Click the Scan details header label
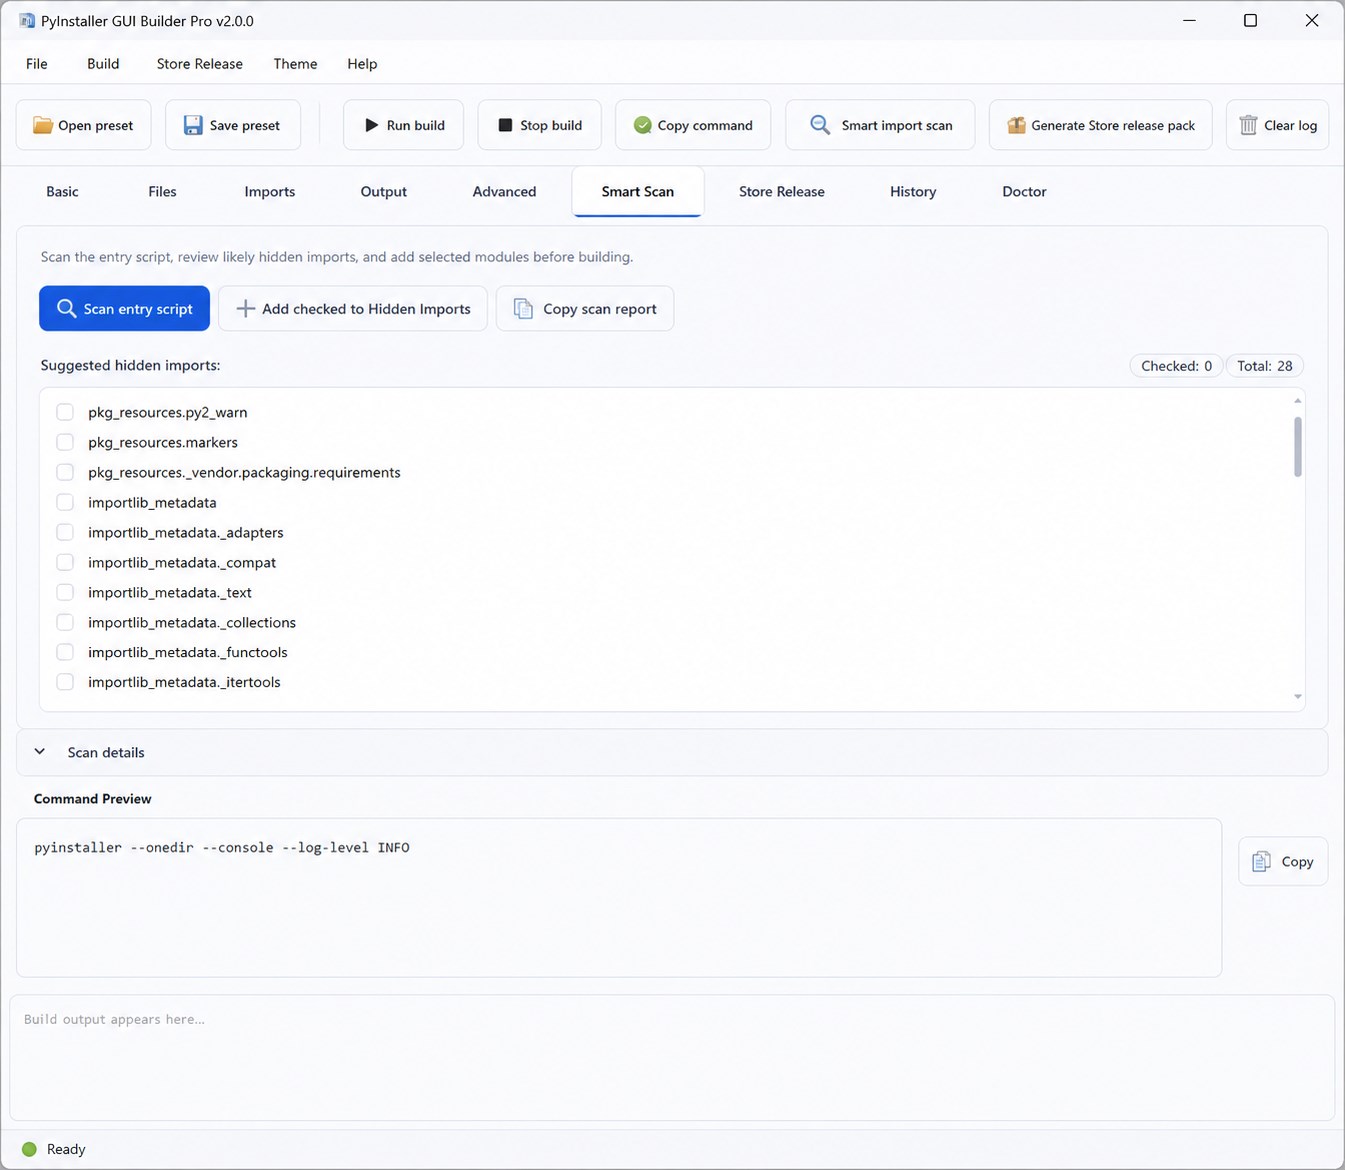The width and height of the screenshot is (1345, 1170). pyautogui.click(x=106, y=752)
